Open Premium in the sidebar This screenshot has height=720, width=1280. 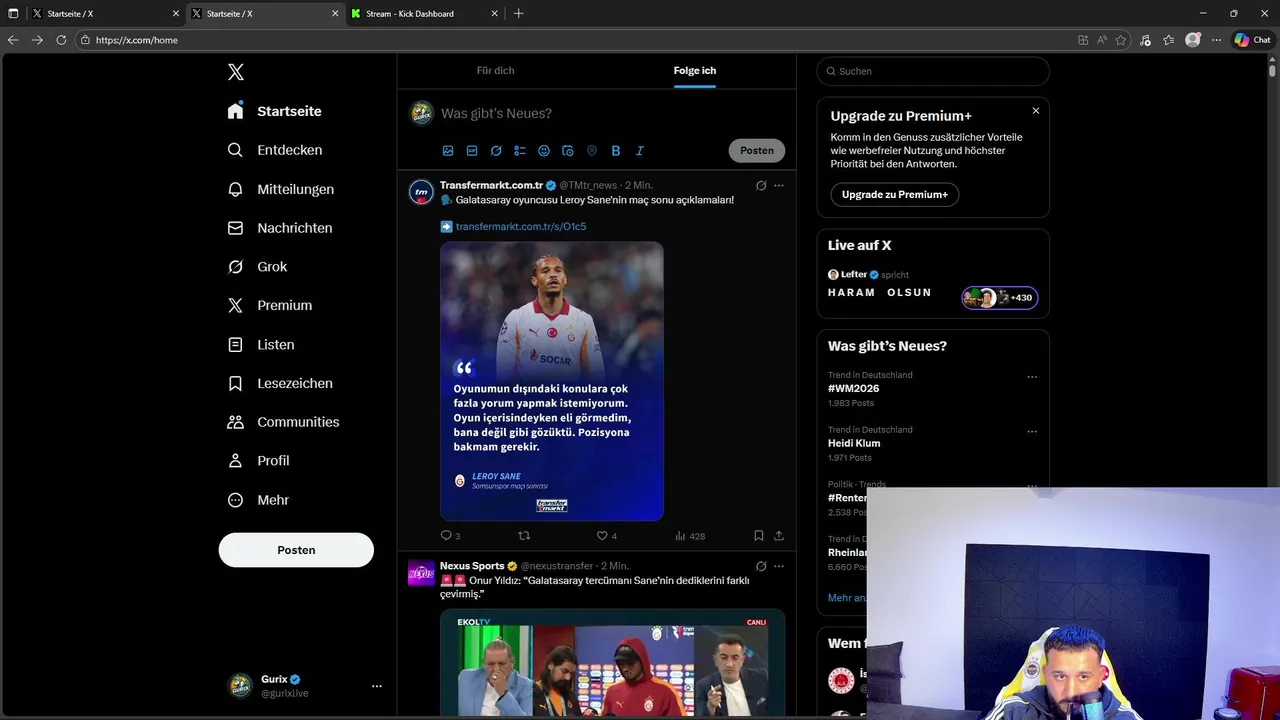(270, 306)
